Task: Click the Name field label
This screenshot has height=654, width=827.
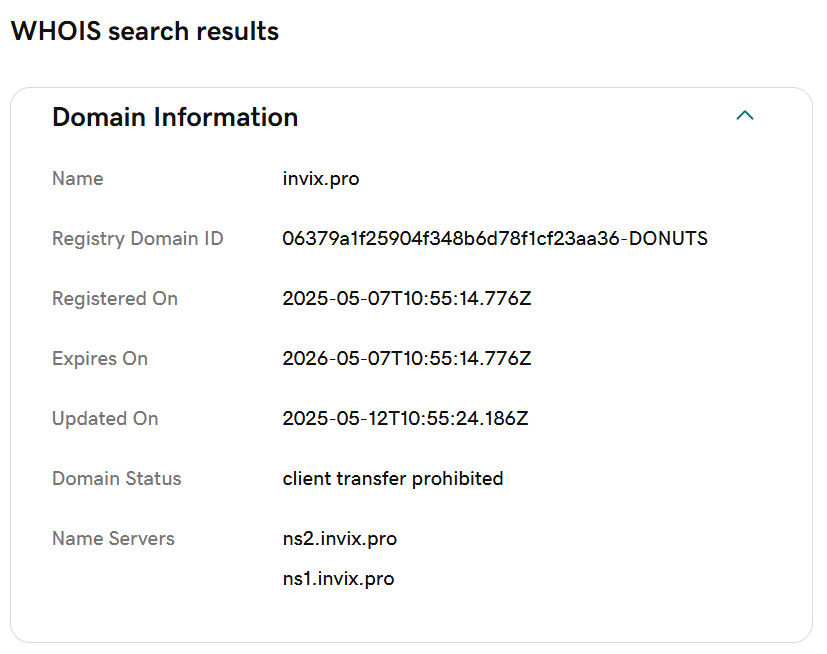Action: [x=78, y=179]
